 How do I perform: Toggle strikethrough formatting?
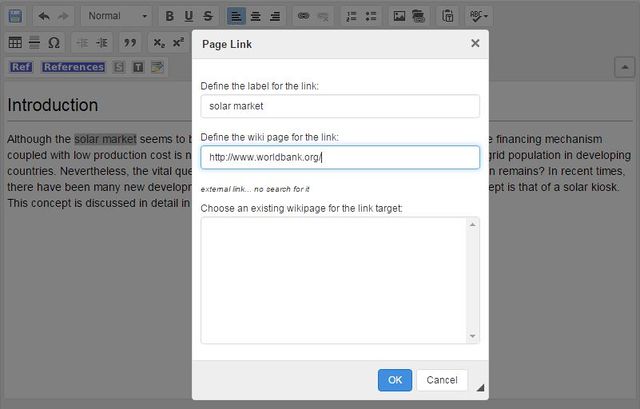[x=207, y=16]
